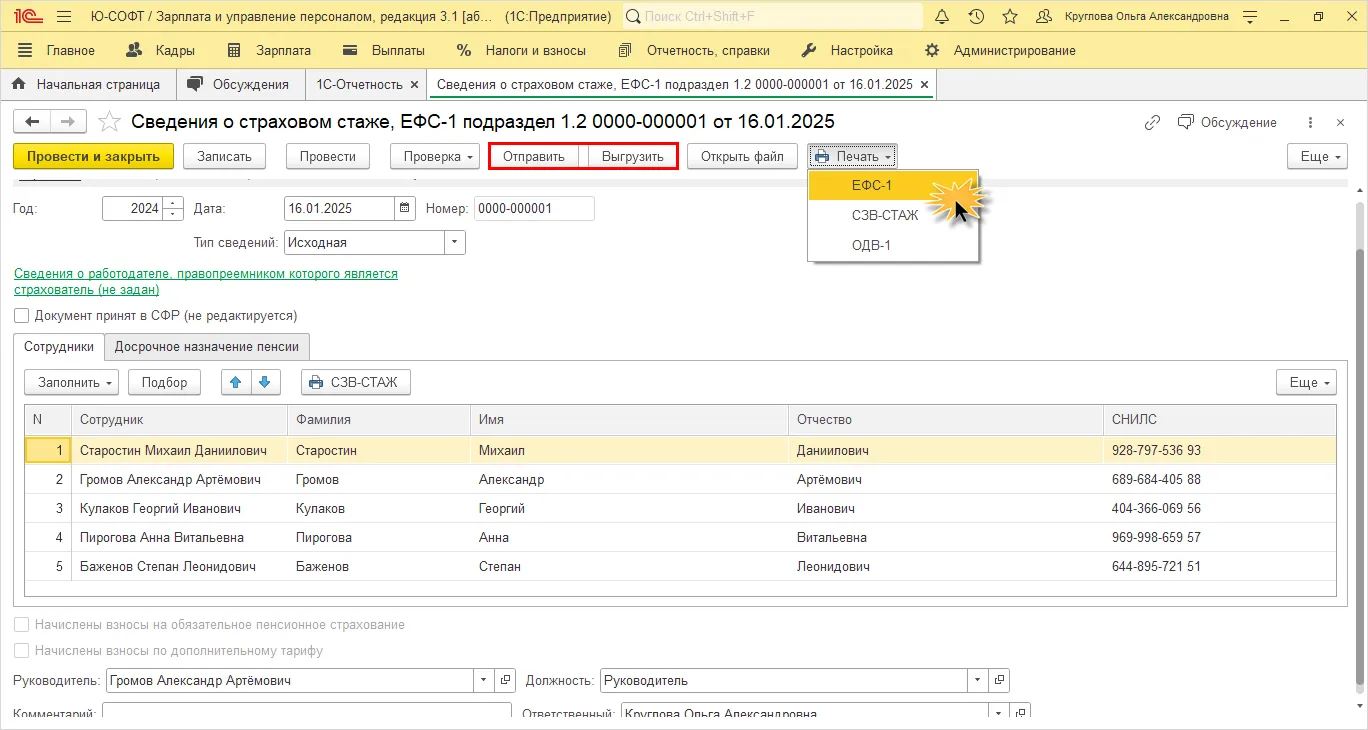The width and height of the screenshot is (1368, 730).
Task: Toggle Начислены взносы на обязательное пенсионное страхование
Action: point(22,624)
